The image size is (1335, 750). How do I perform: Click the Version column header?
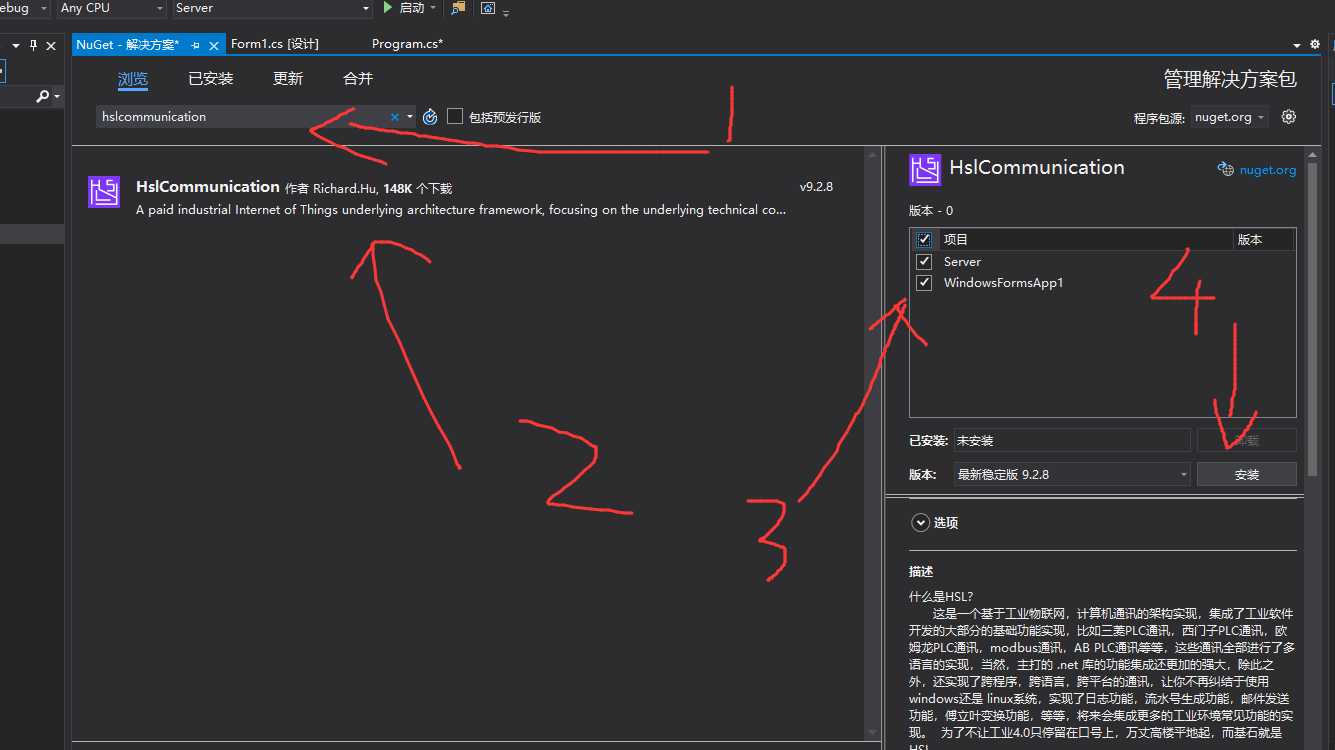click(x=1264, y=240)
